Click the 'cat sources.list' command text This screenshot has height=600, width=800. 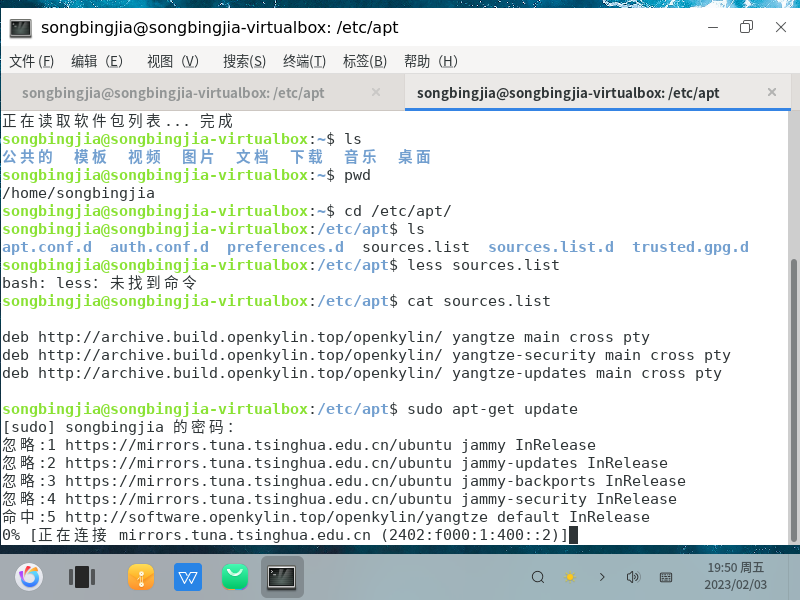point(479,301)
